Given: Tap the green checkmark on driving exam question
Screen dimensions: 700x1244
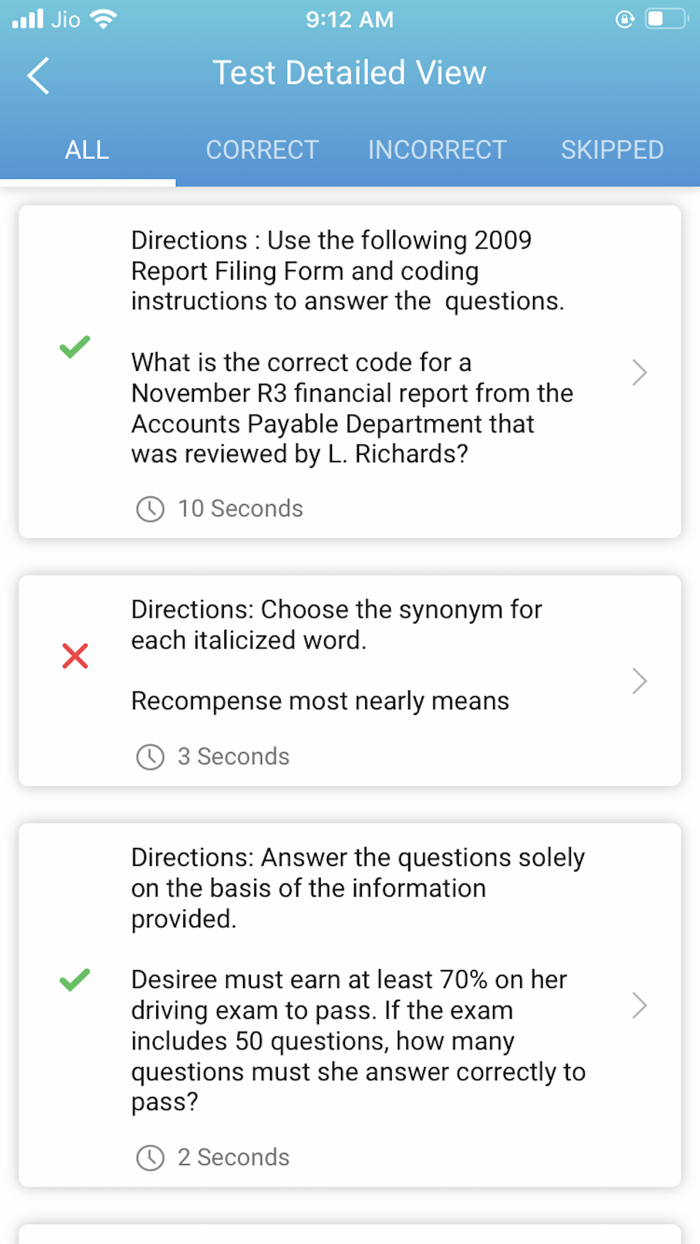Looking at the screenshot, I should pos(74,980).
